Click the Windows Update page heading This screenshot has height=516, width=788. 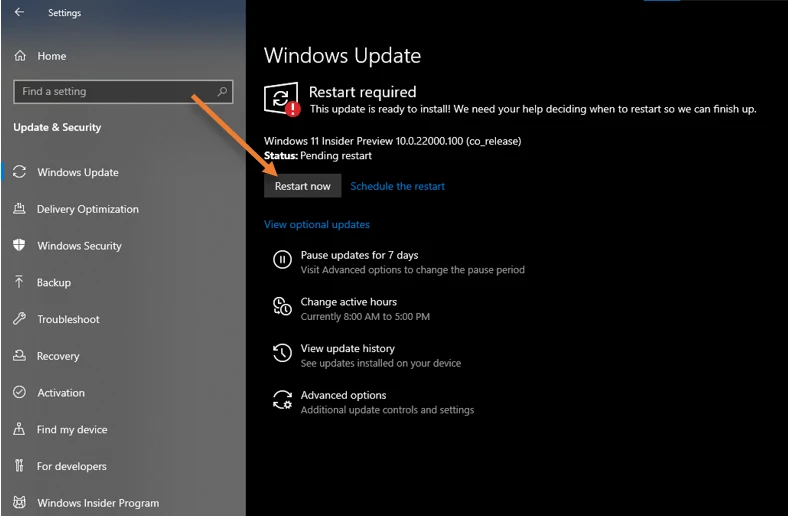coord(342,55)
